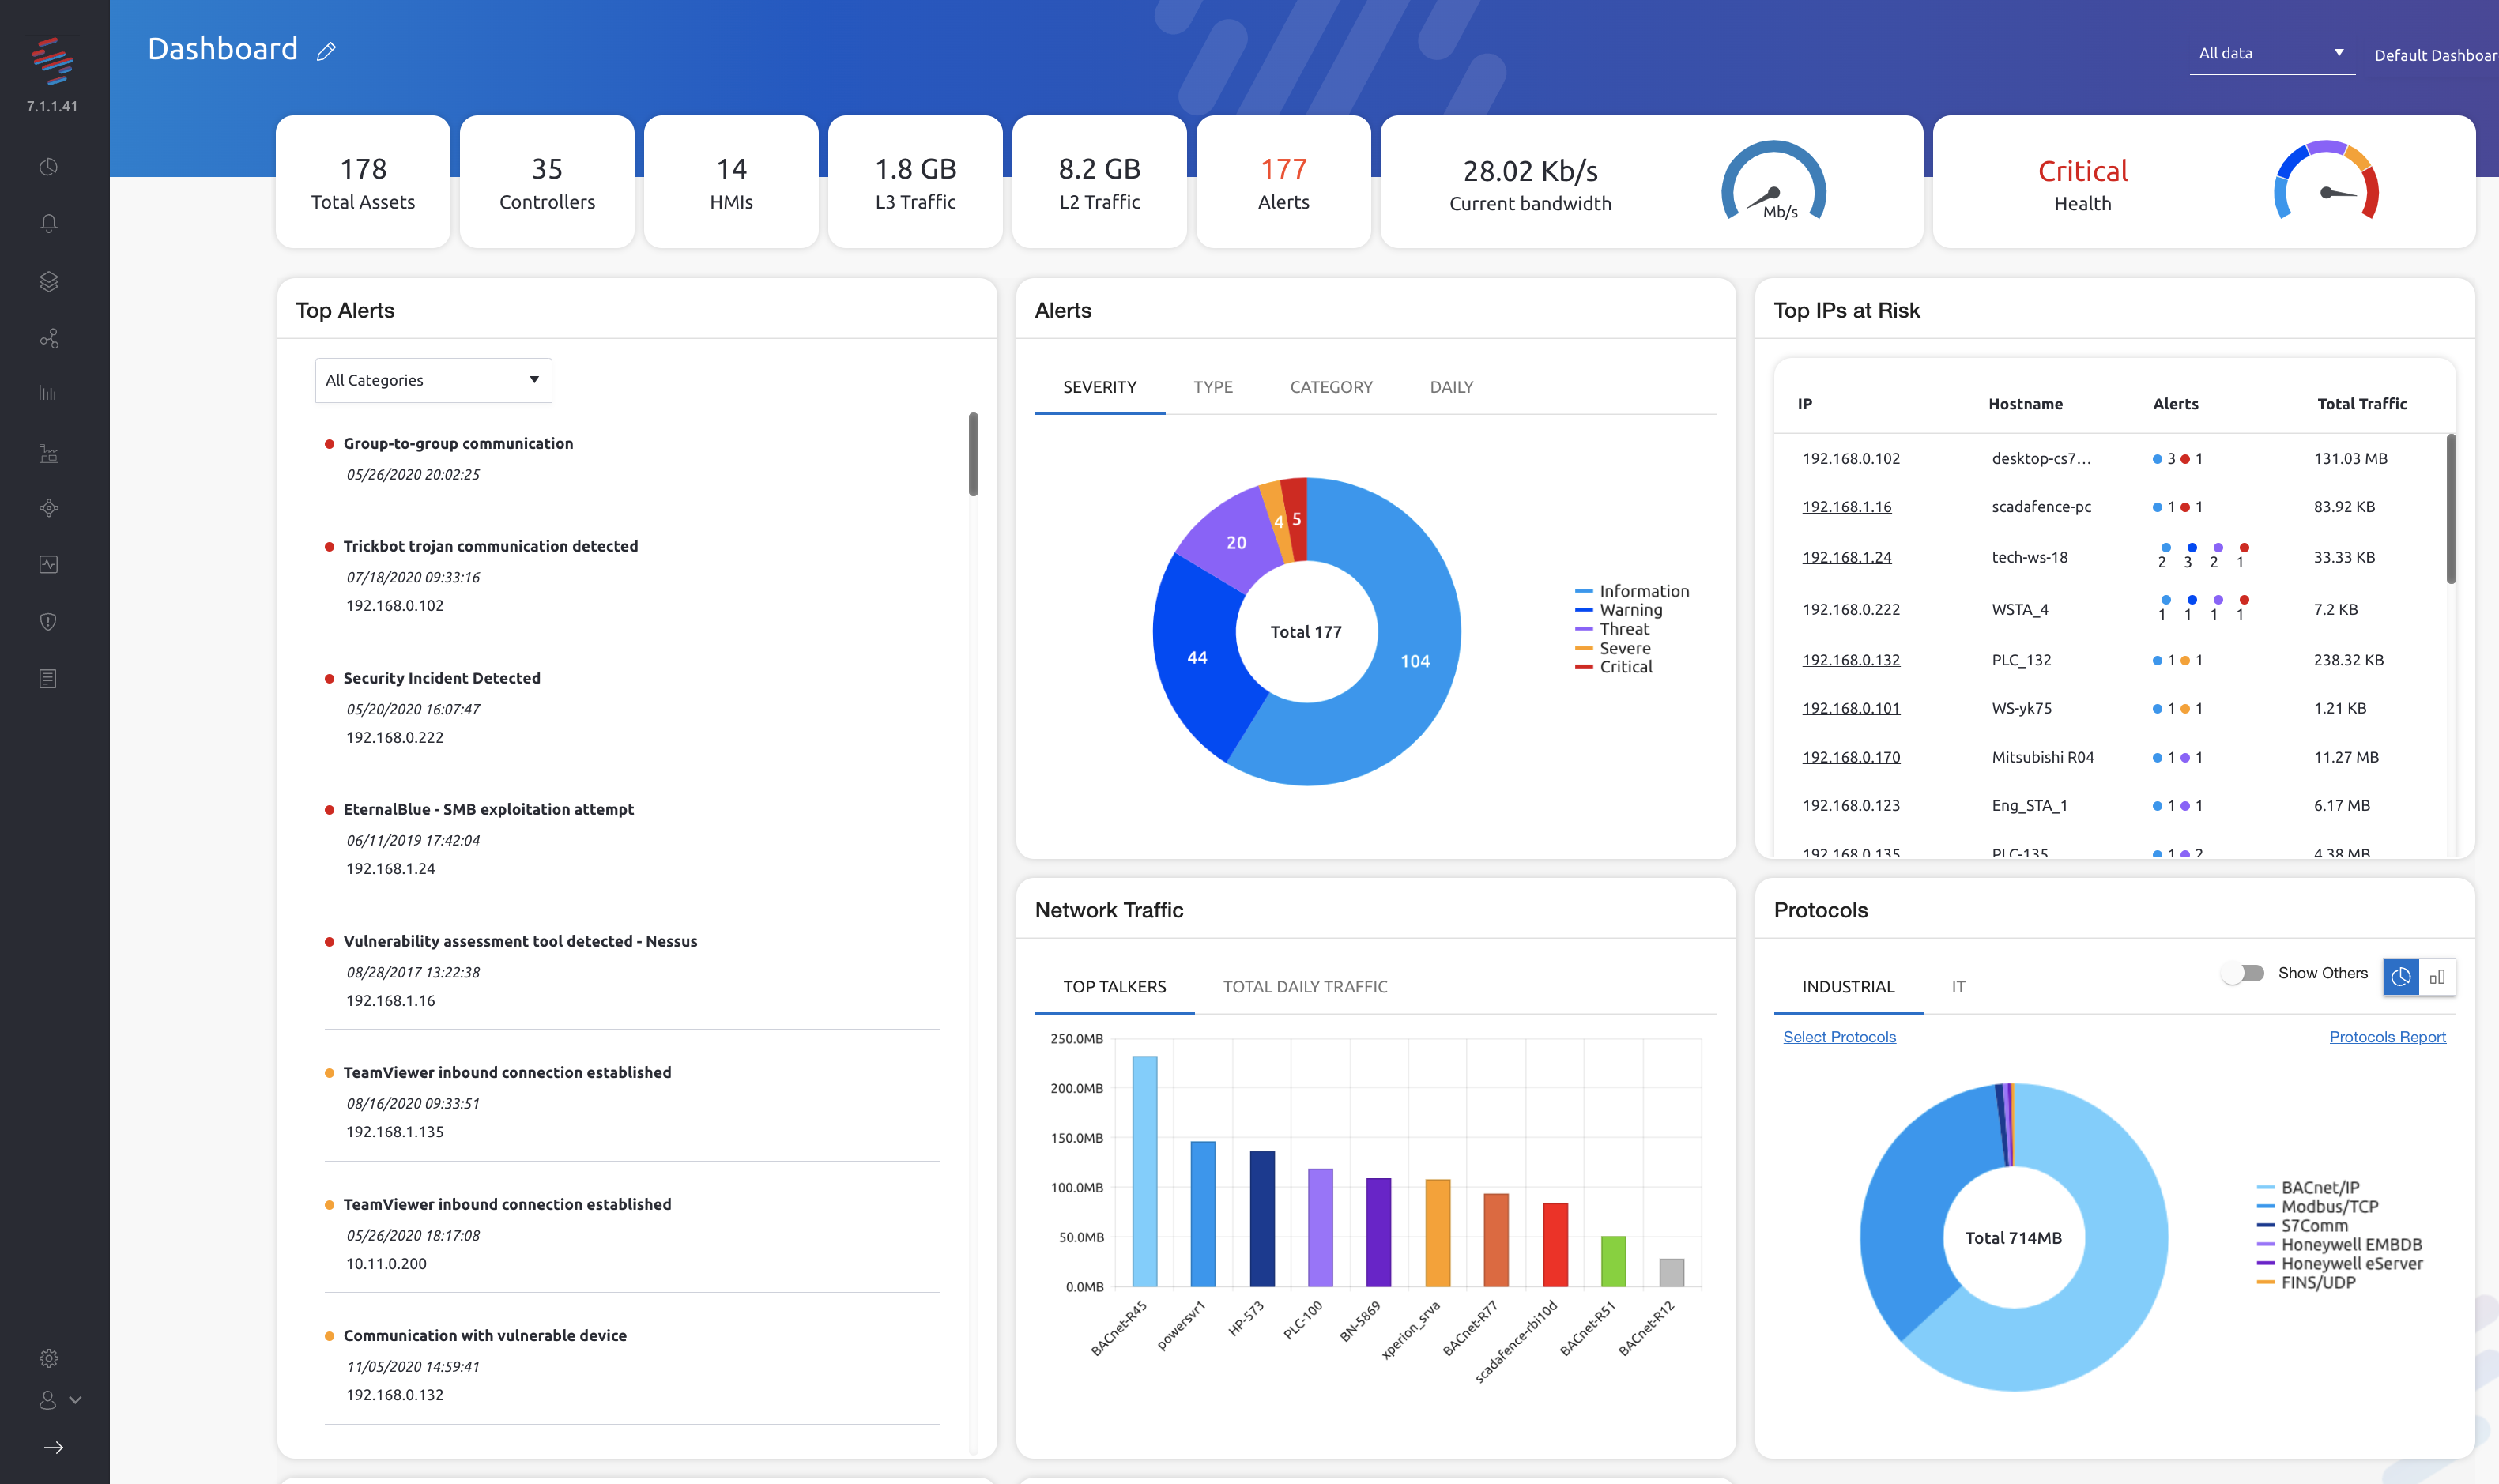Switch to the CATEGORY alerts tab
Viewport: 2499px width, 1484px height.
point(1330,387)
